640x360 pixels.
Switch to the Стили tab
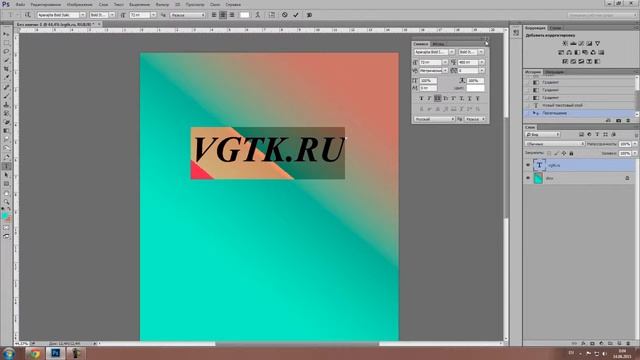point(555,28)
